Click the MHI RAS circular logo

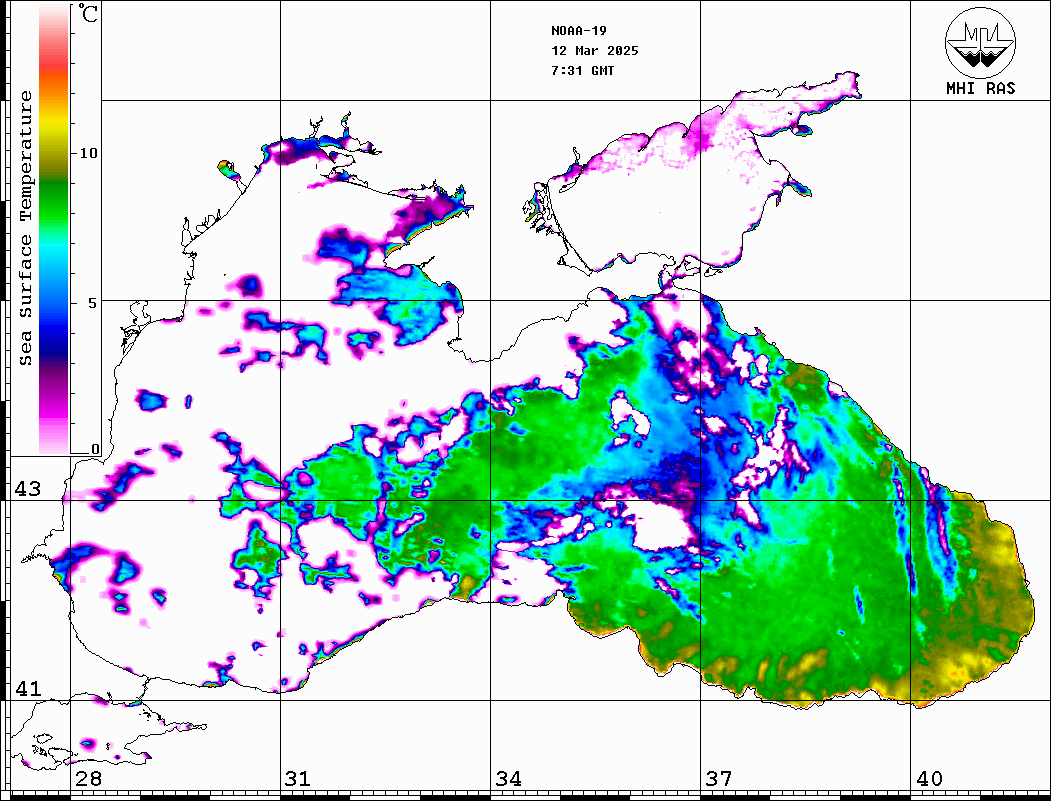[x=980, y=42]
